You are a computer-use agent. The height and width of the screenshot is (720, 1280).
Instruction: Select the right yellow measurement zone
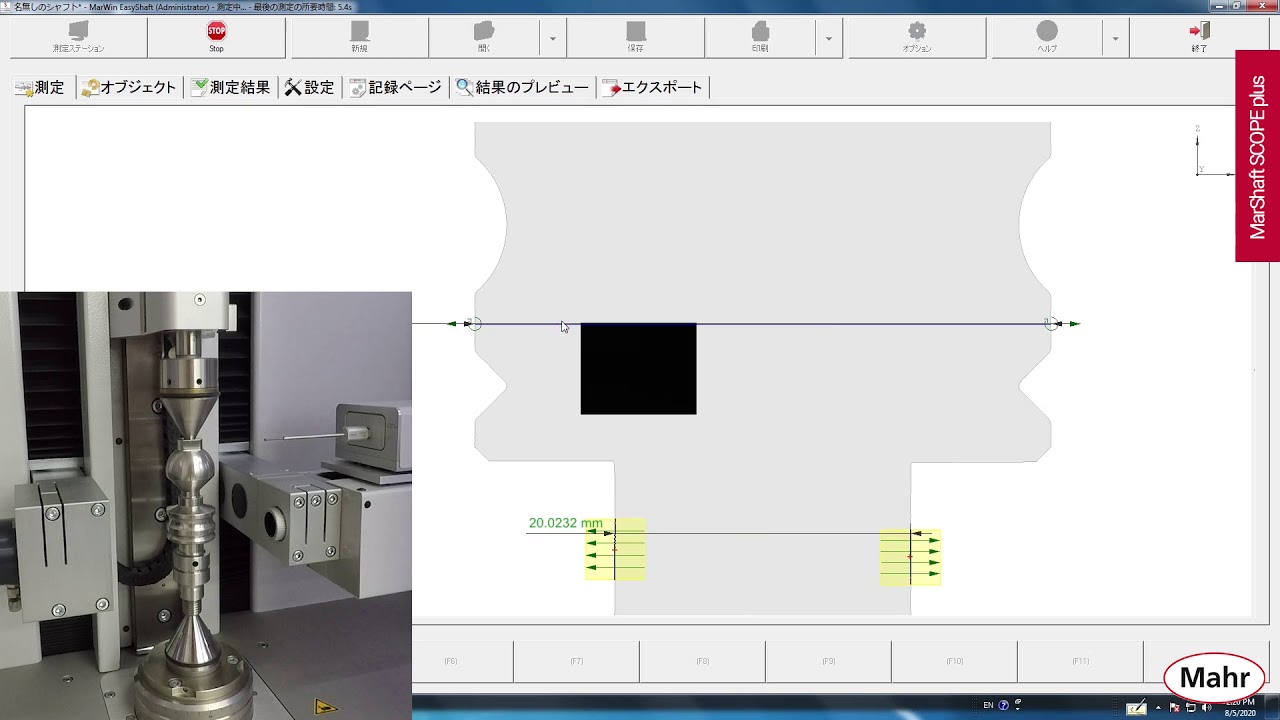pos(910,556)
